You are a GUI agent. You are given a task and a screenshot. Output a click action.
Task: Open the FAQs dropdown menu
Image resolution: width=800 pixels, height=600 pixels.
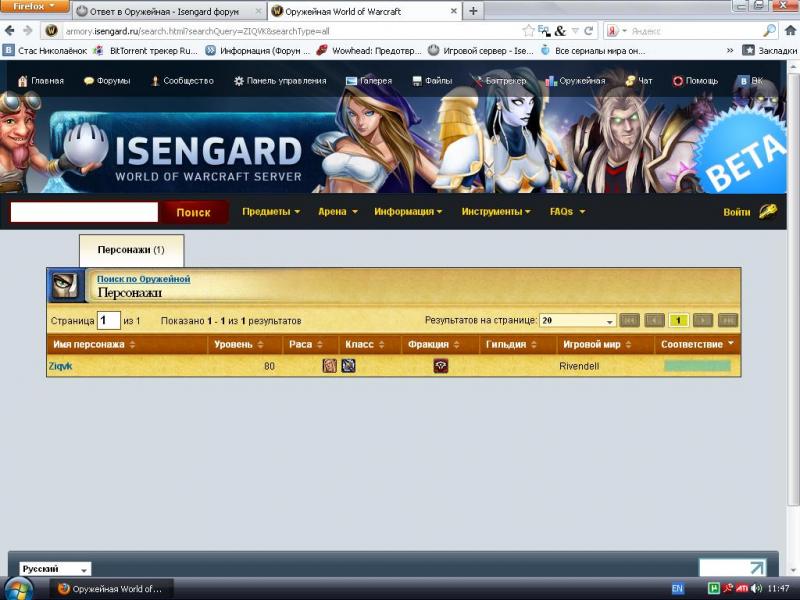(x=567, y=212)
